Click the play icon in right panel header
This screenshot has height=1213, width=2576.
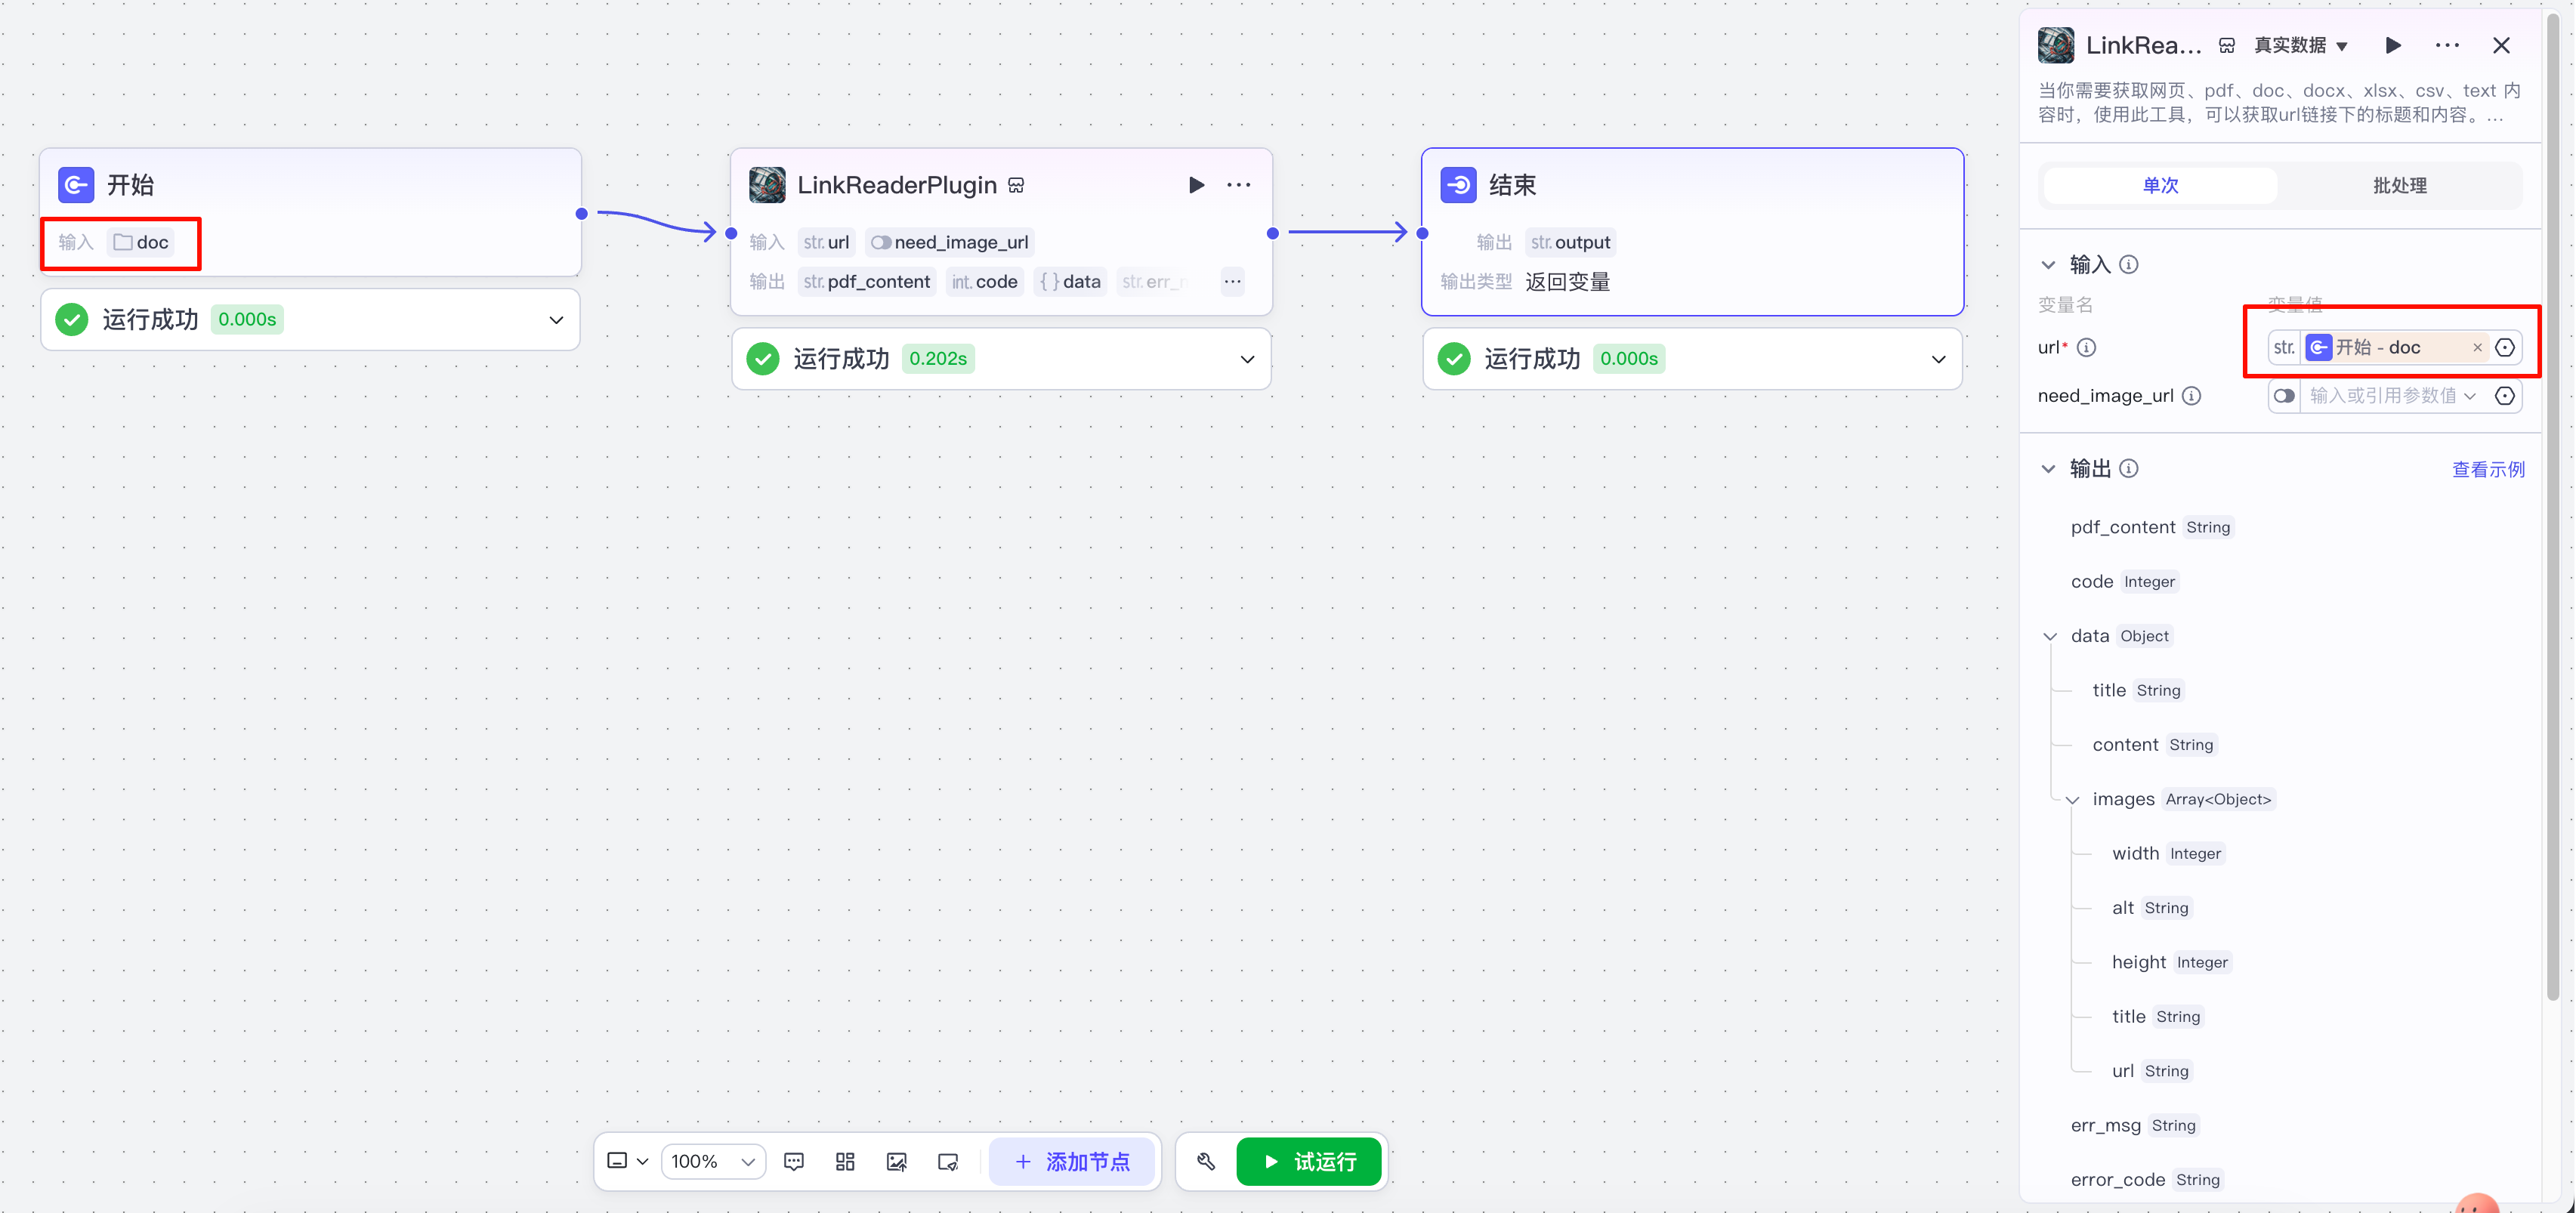tap(2393, 45)
